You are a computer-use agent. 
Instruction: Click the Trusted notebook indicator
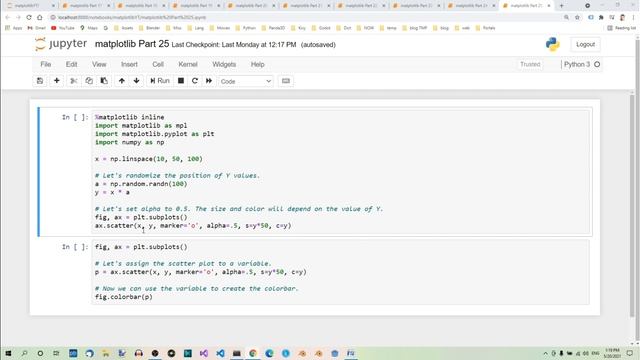point(530,64)
